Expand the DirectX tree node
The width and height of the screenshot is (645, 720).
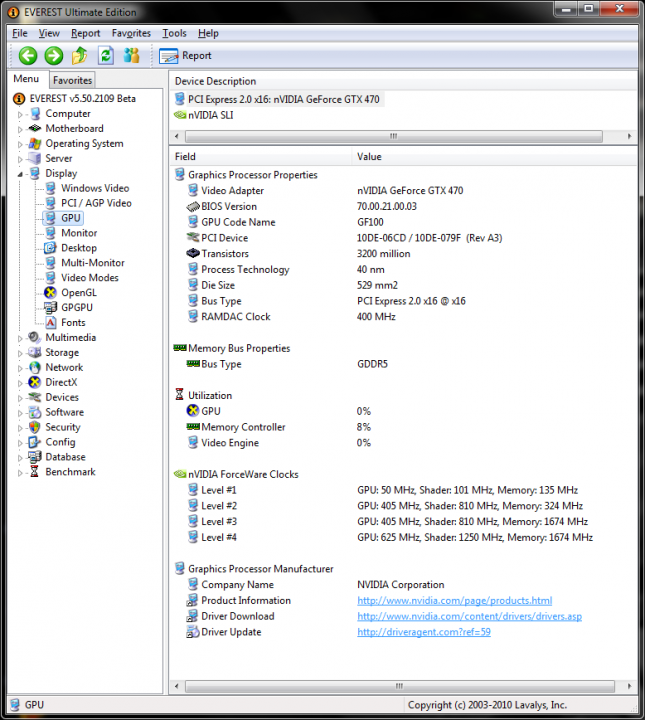pos(20,383)
